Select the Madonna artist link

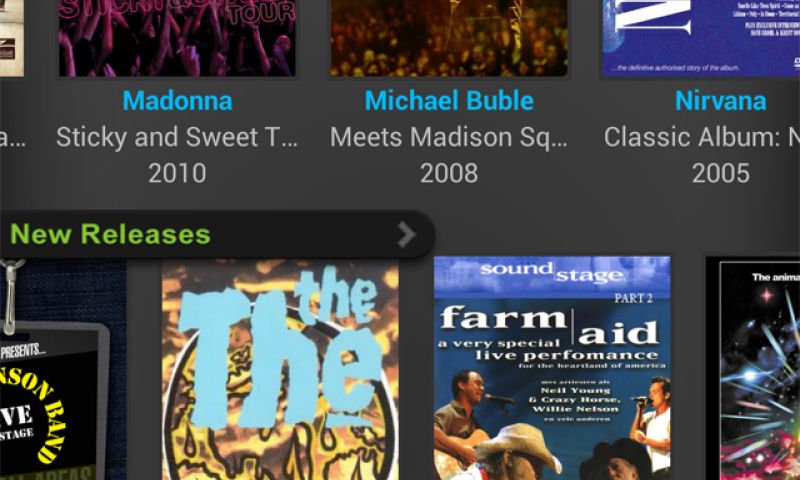[178, 100]
